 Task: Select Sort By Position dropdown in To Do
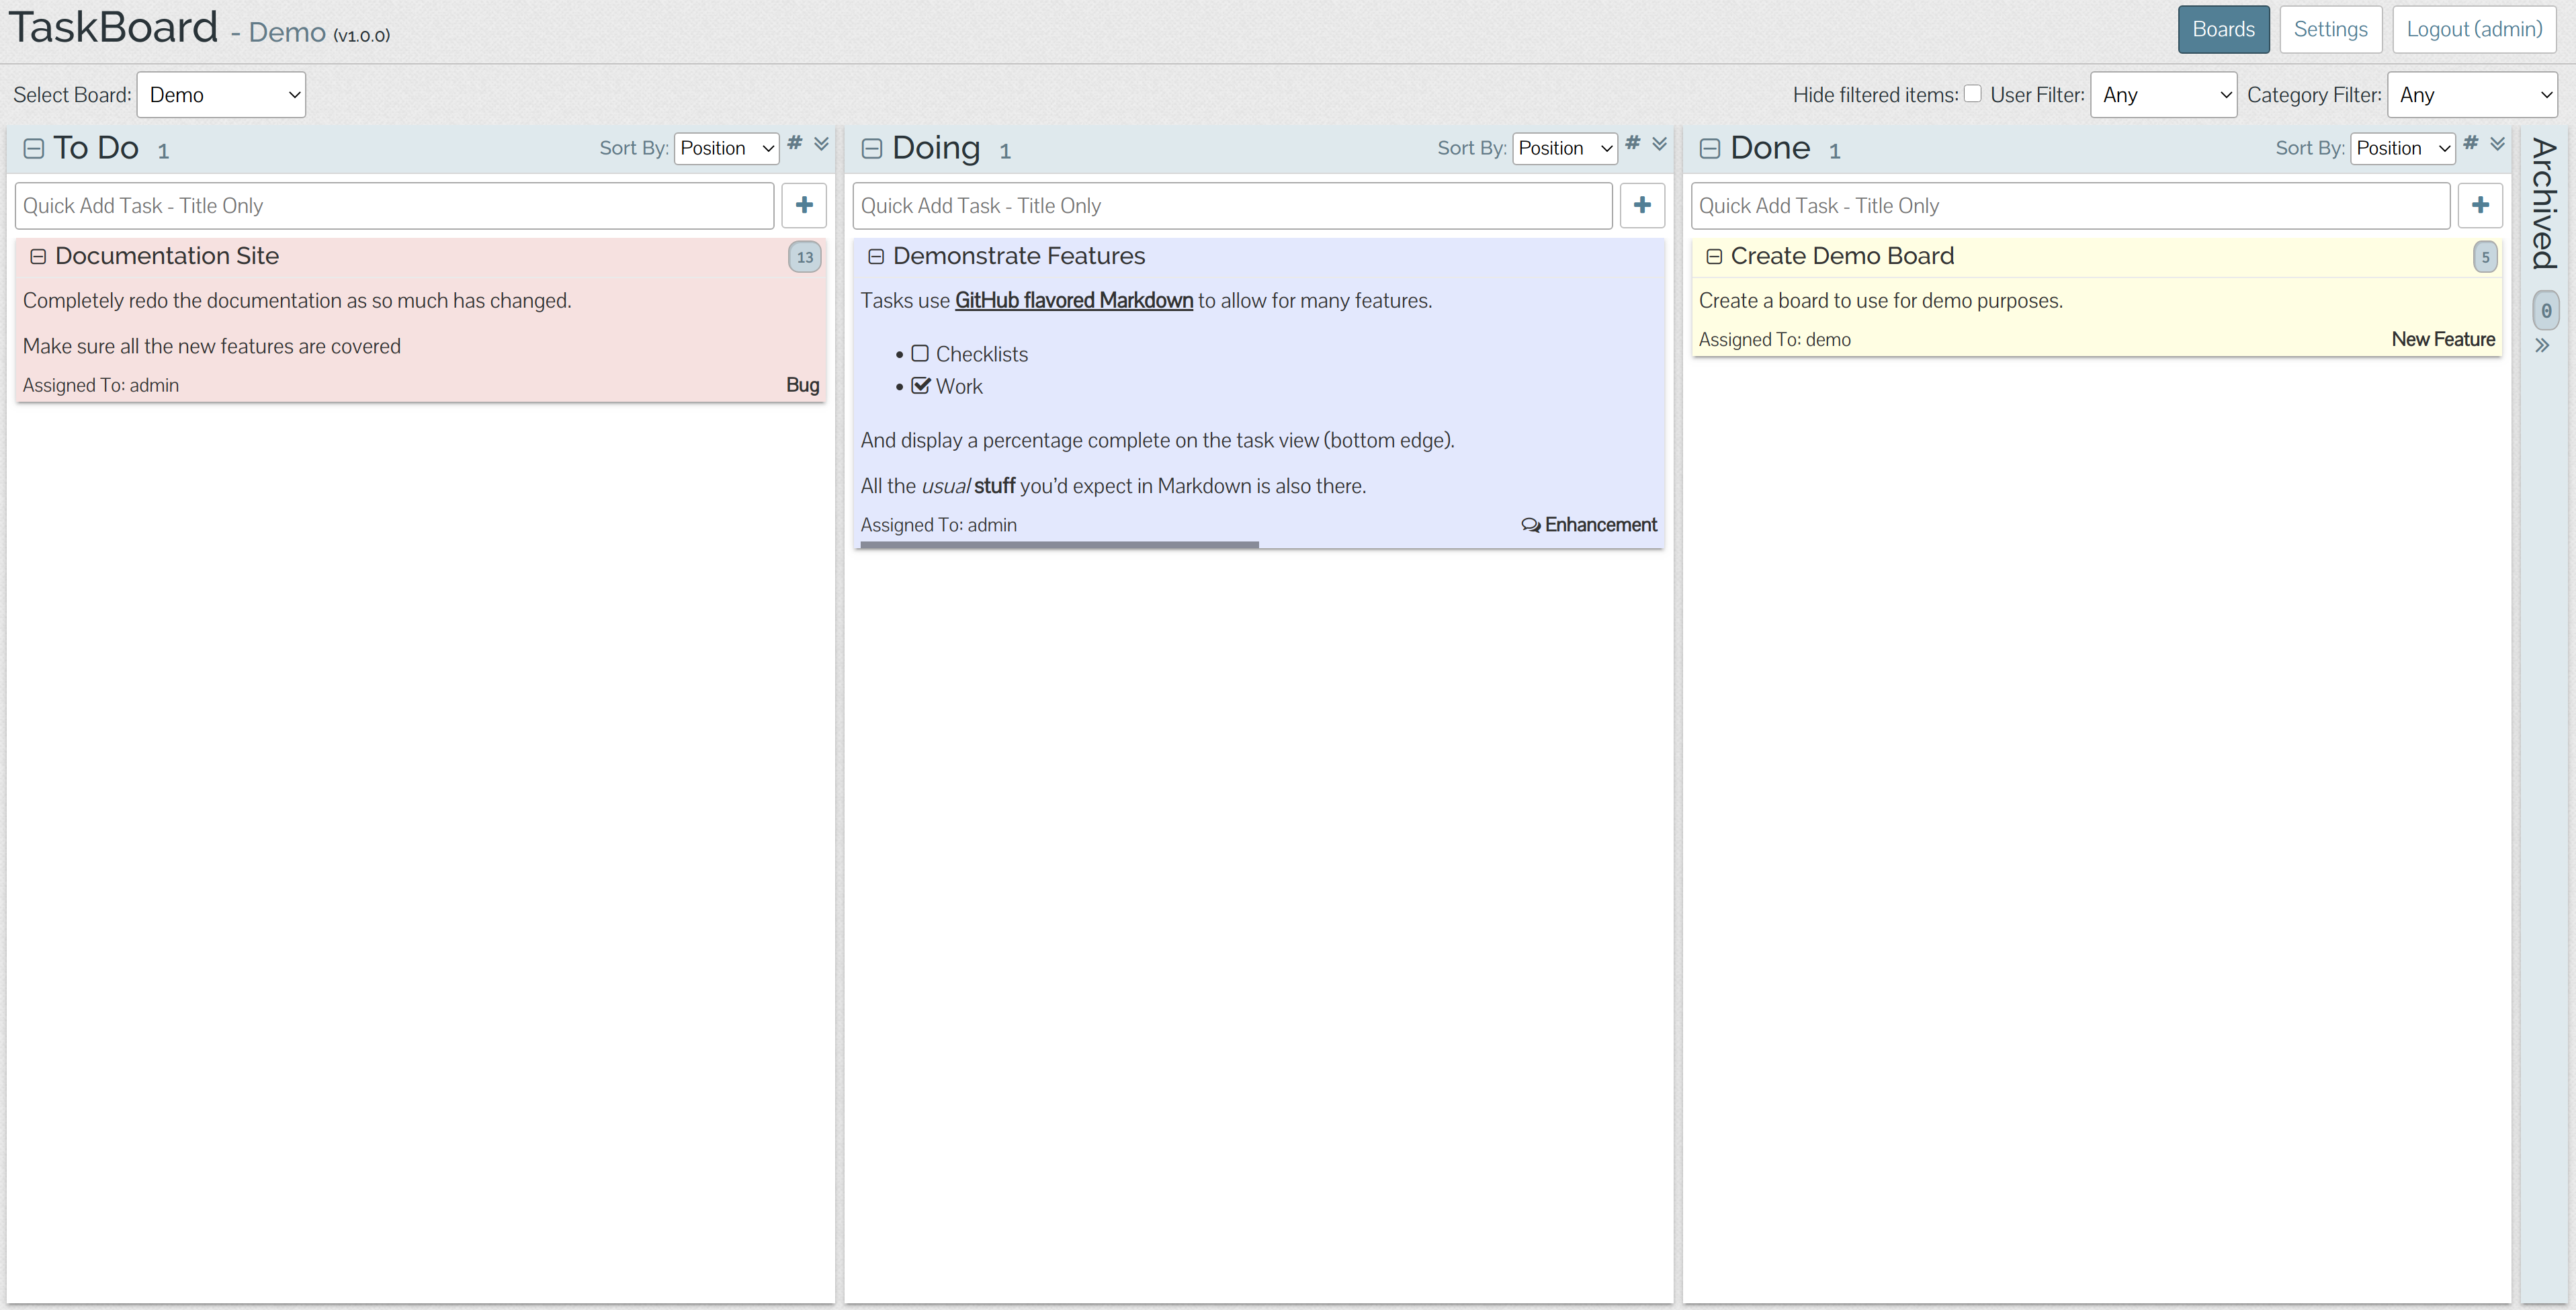tap(727, 148)
